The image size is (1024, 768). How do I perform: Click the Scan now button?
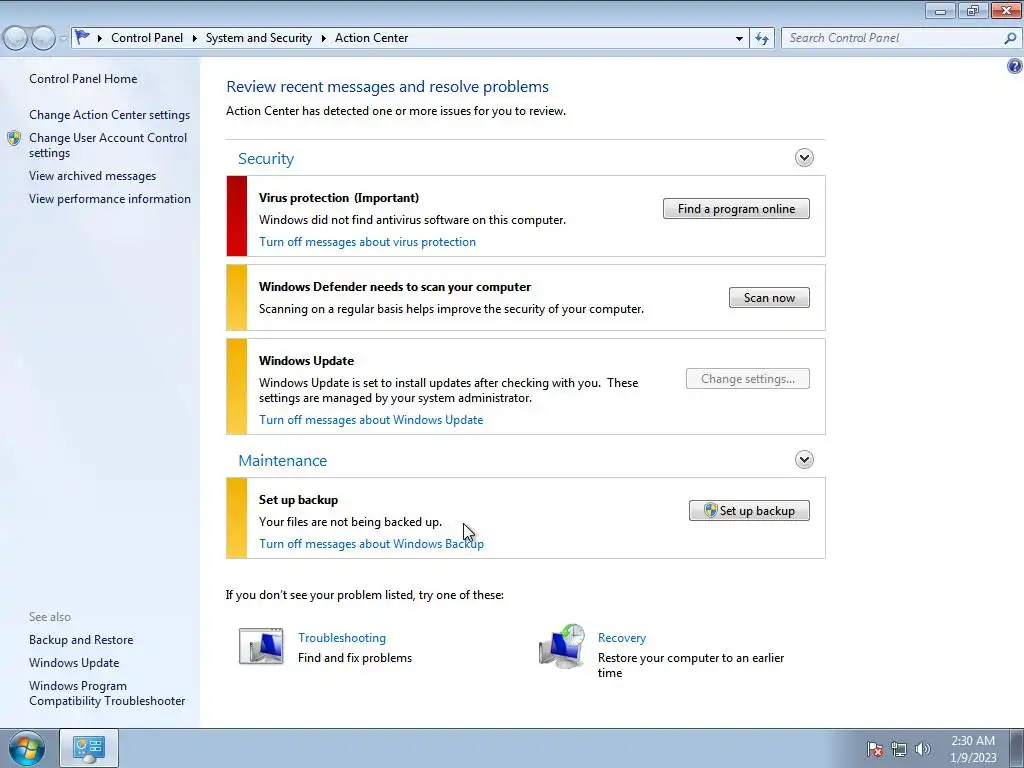coord(769,298)
